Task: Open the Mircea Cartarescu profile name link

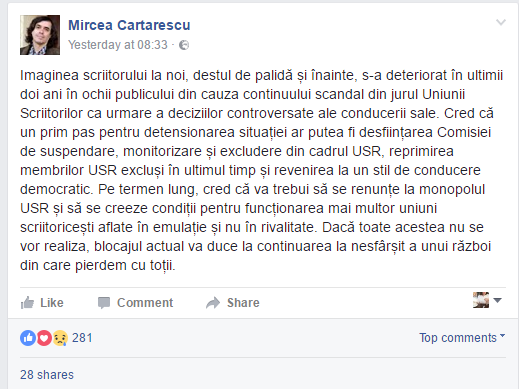Action: (129, 25)
